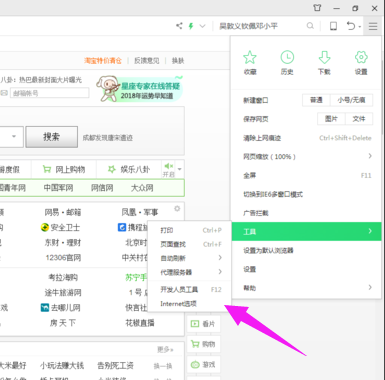Save page as 图片
This screenshot has height=380, width=385.
331,119
